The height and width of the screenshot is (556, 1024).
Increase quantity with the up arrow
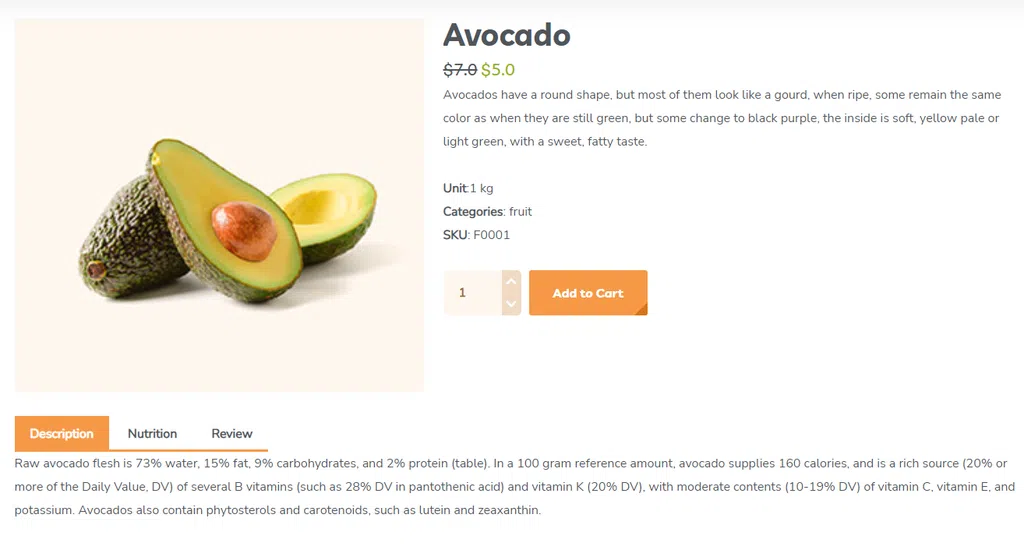pos(511,282)
